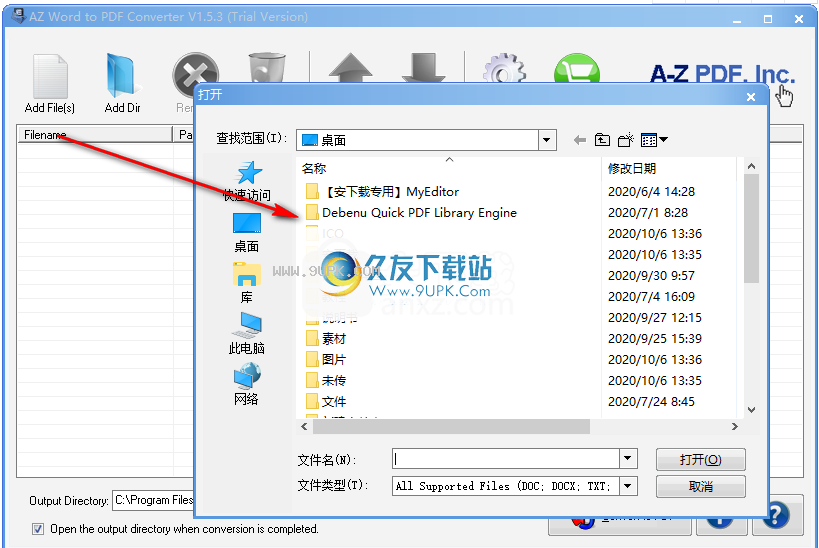Click the Add Dir folder icon
Viewport: 819px width, 548px height.
click(122, 76)
